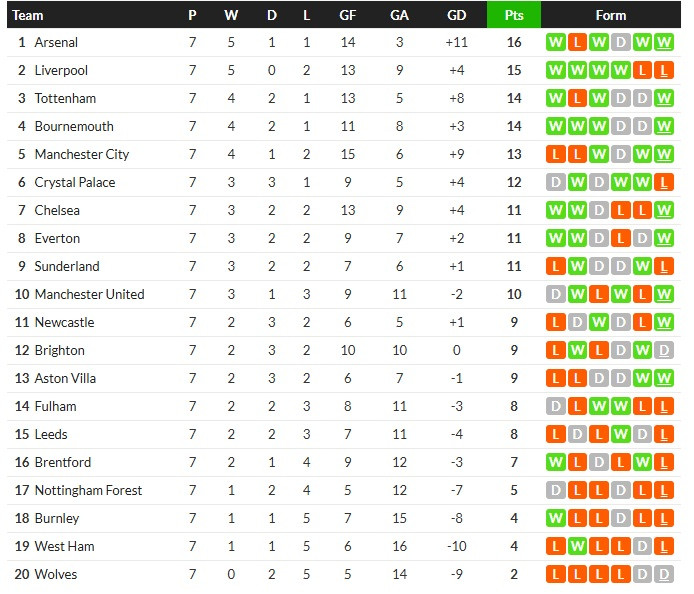Image resolution: width=694 pixels, height=594 pixels.
Task: Click the GA column header
Action: click(399, 15)
